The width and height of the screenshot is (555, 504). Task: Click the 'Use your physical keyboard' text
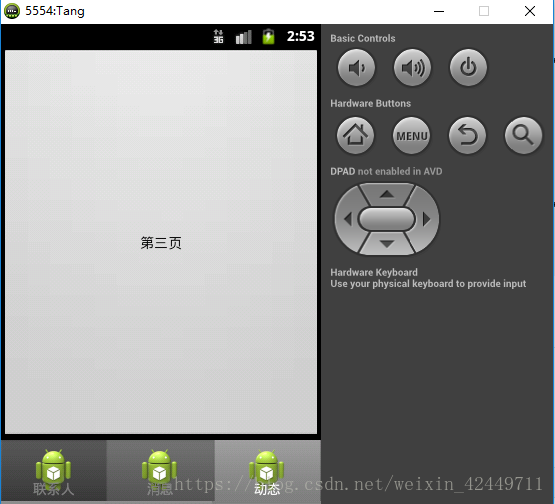pos(428,284)
